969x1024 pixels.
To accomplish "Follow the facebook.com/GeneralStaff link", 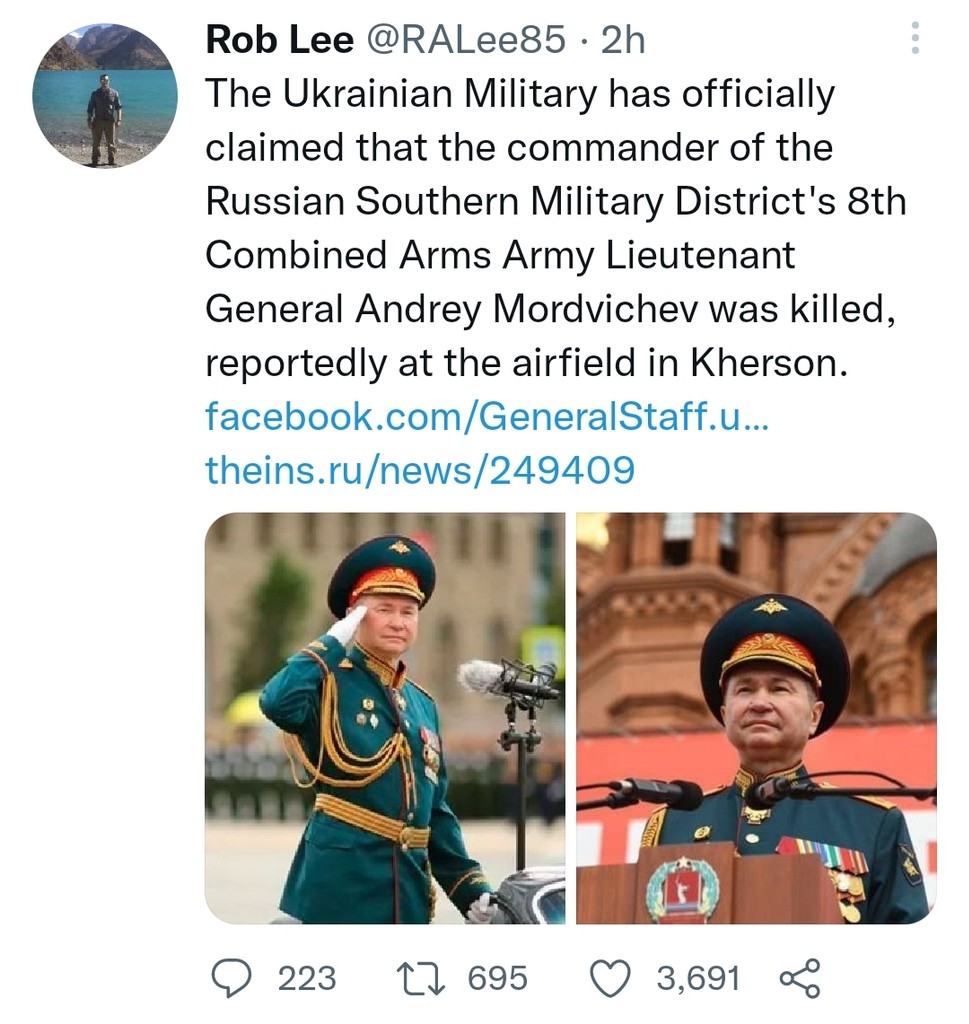I will click(486, 416).
